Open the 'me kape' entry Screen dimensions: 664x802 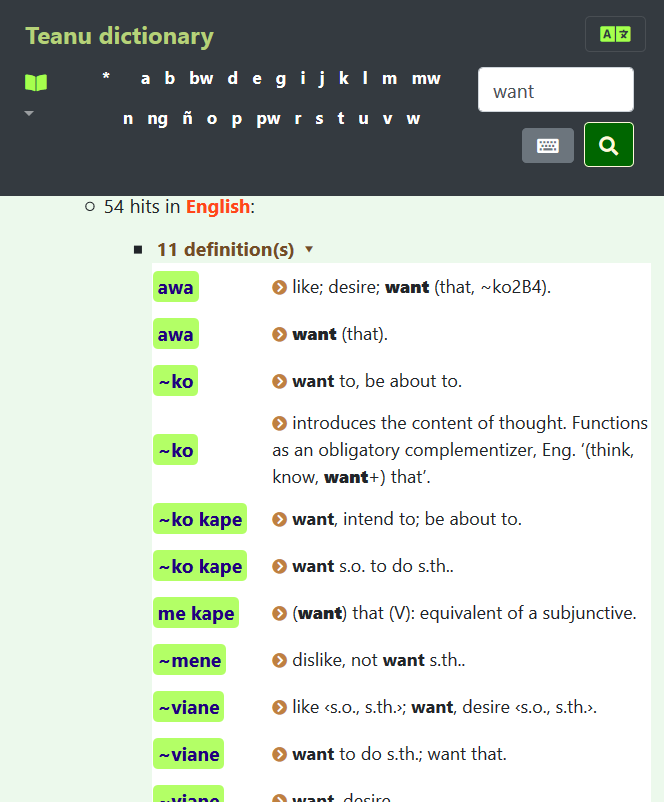pyautogui.click(x=196, y=613)
